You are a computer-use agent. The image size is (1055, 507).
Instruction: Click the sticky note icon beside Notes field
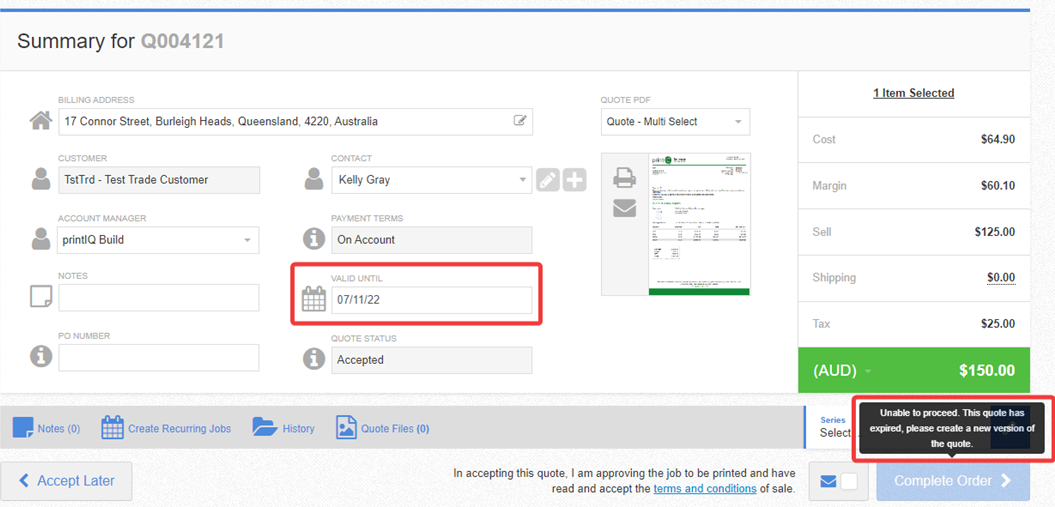click(x=41, y=297)
